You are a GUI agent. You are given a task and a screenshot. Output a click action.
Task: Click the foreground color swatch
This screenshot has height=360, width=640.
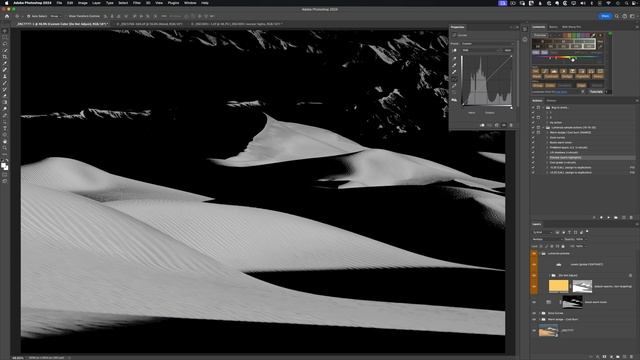click(4, 165)
